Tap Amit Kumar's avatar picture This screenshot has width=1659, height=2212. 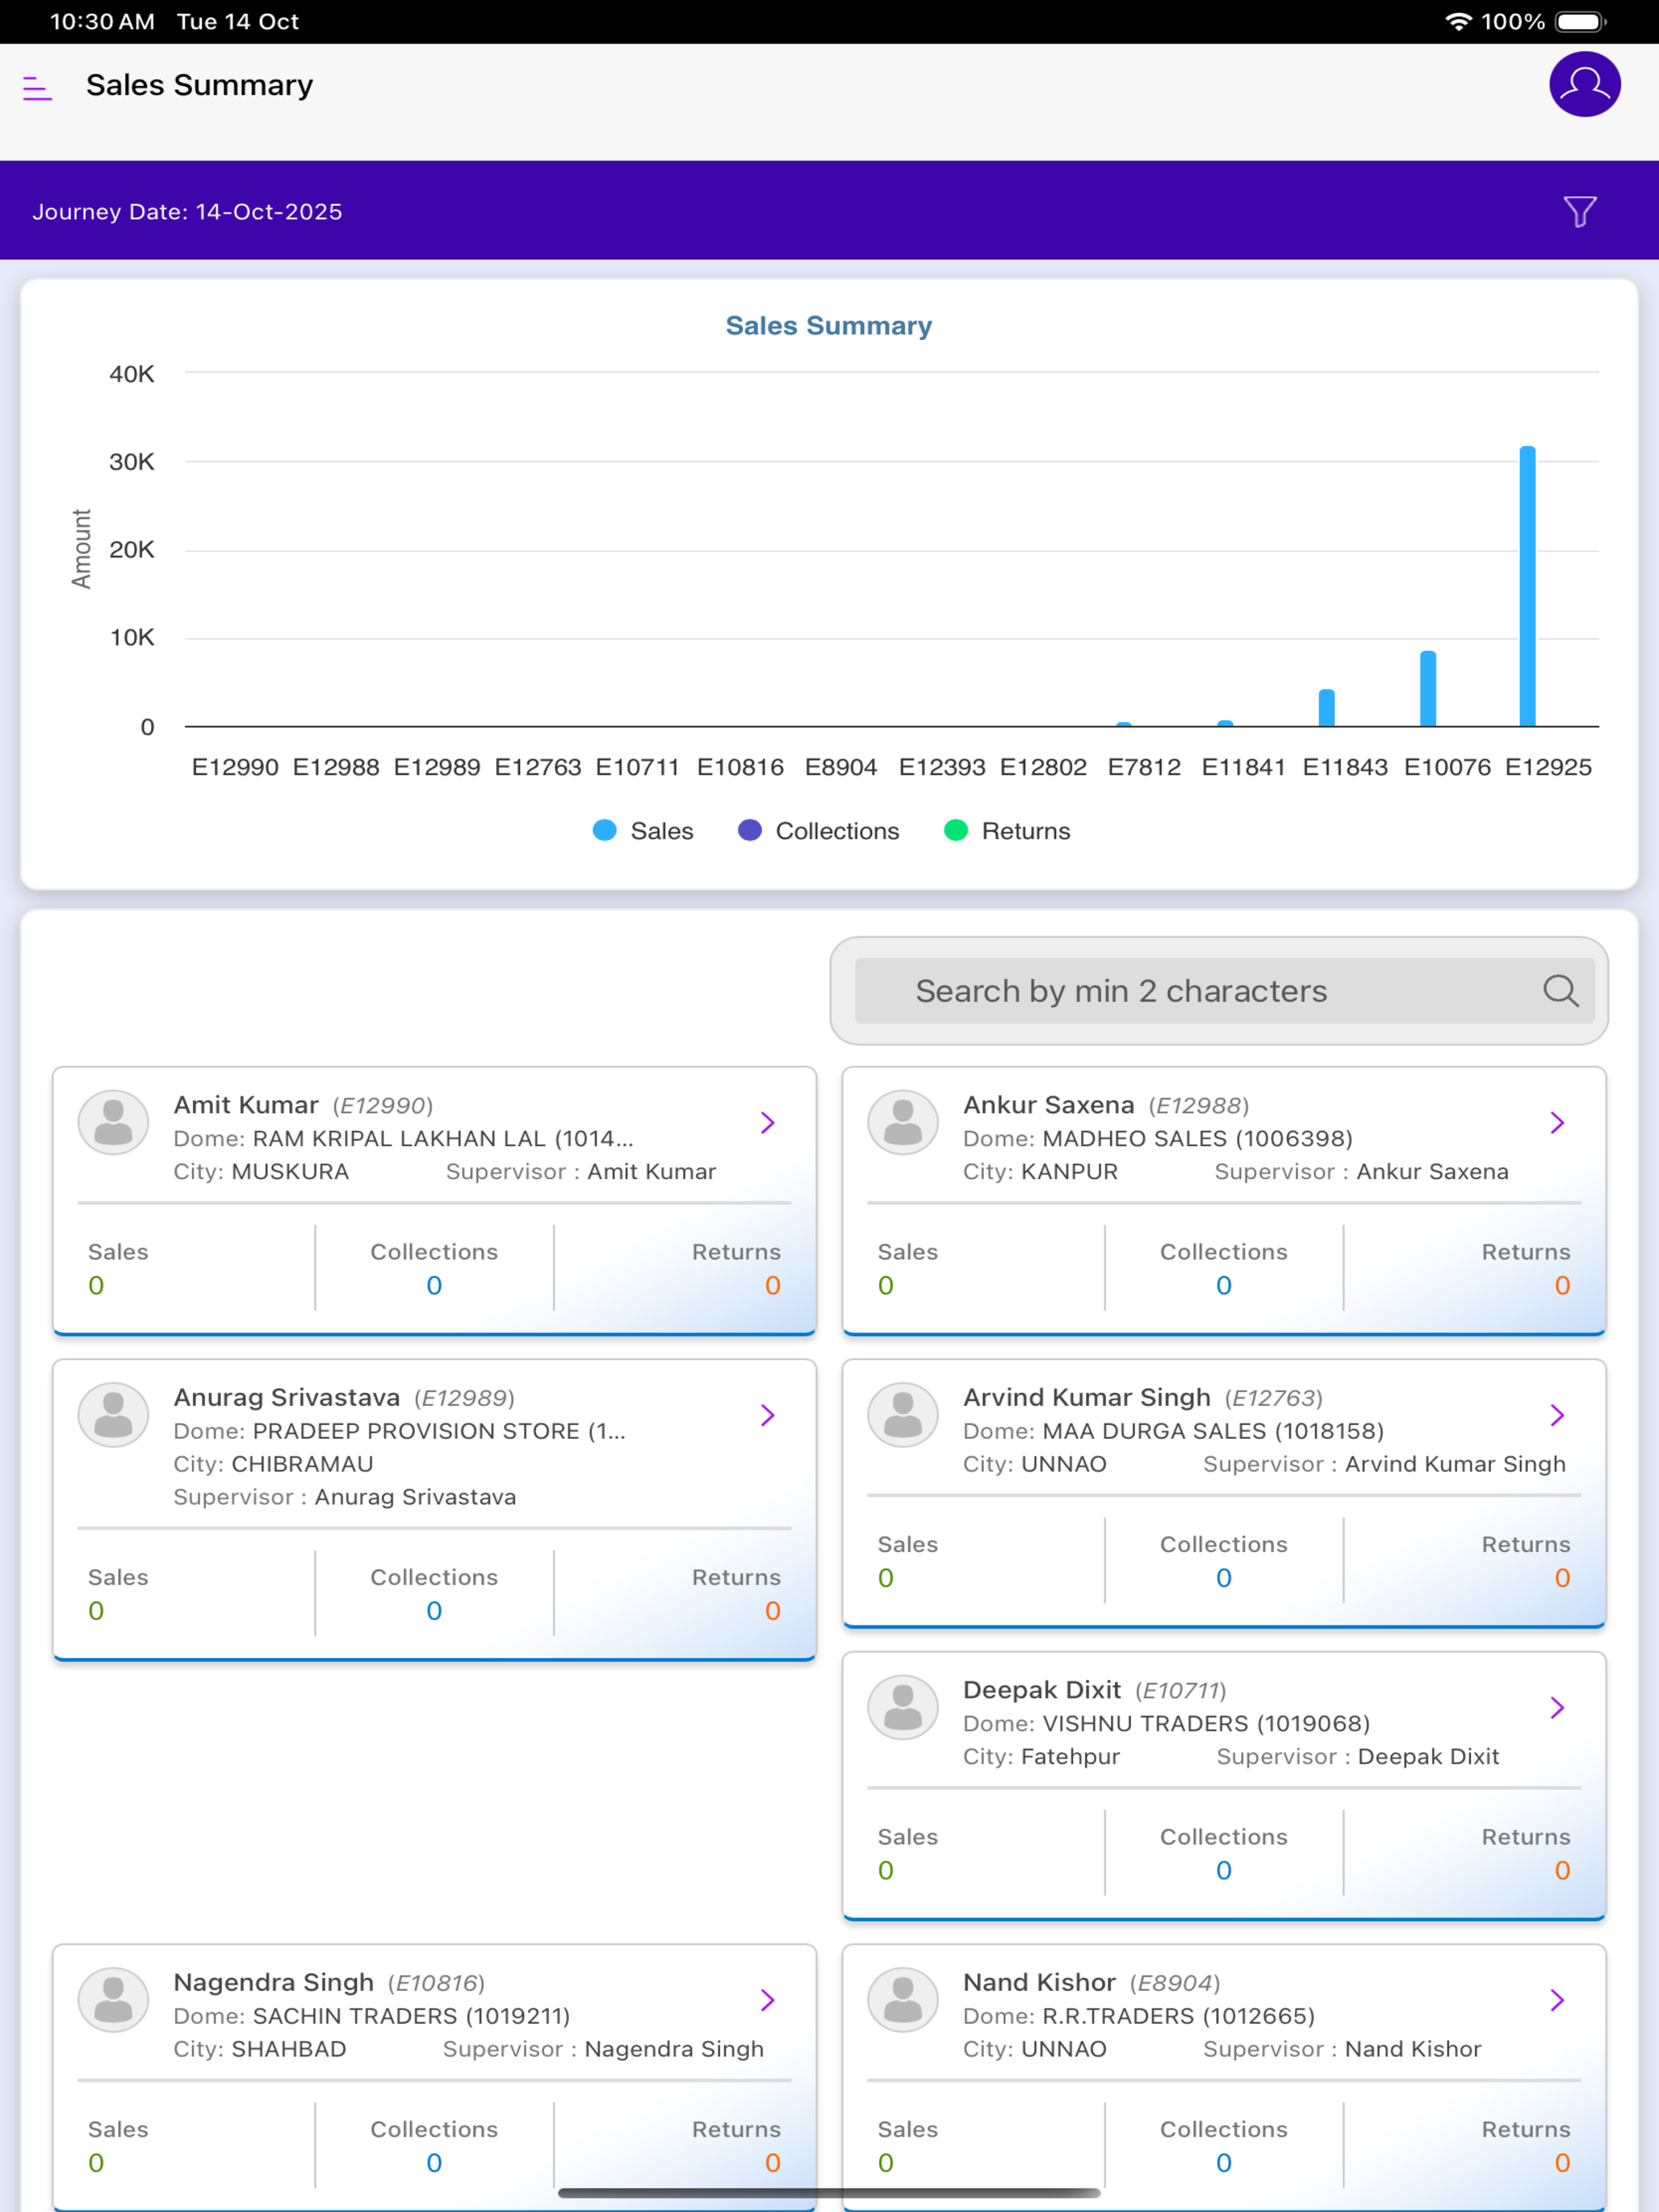tap(113, 1122)
